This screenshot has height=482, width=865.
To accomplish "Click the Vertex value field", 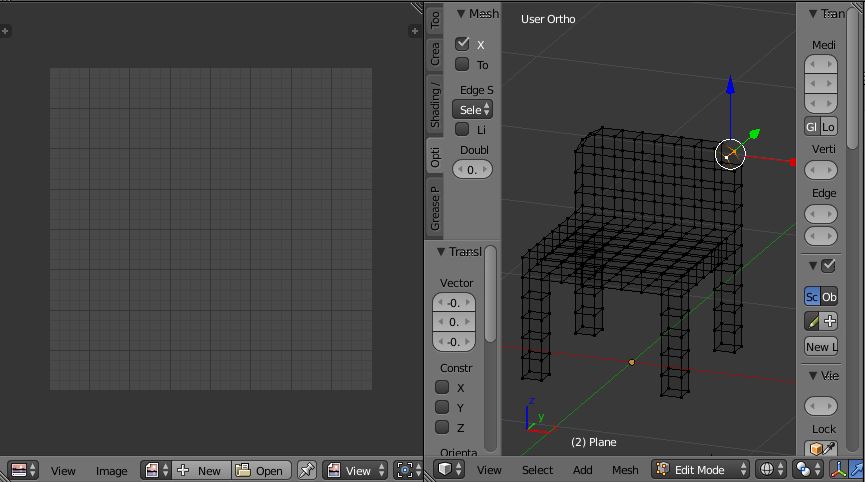I will (x=821, y=170).
